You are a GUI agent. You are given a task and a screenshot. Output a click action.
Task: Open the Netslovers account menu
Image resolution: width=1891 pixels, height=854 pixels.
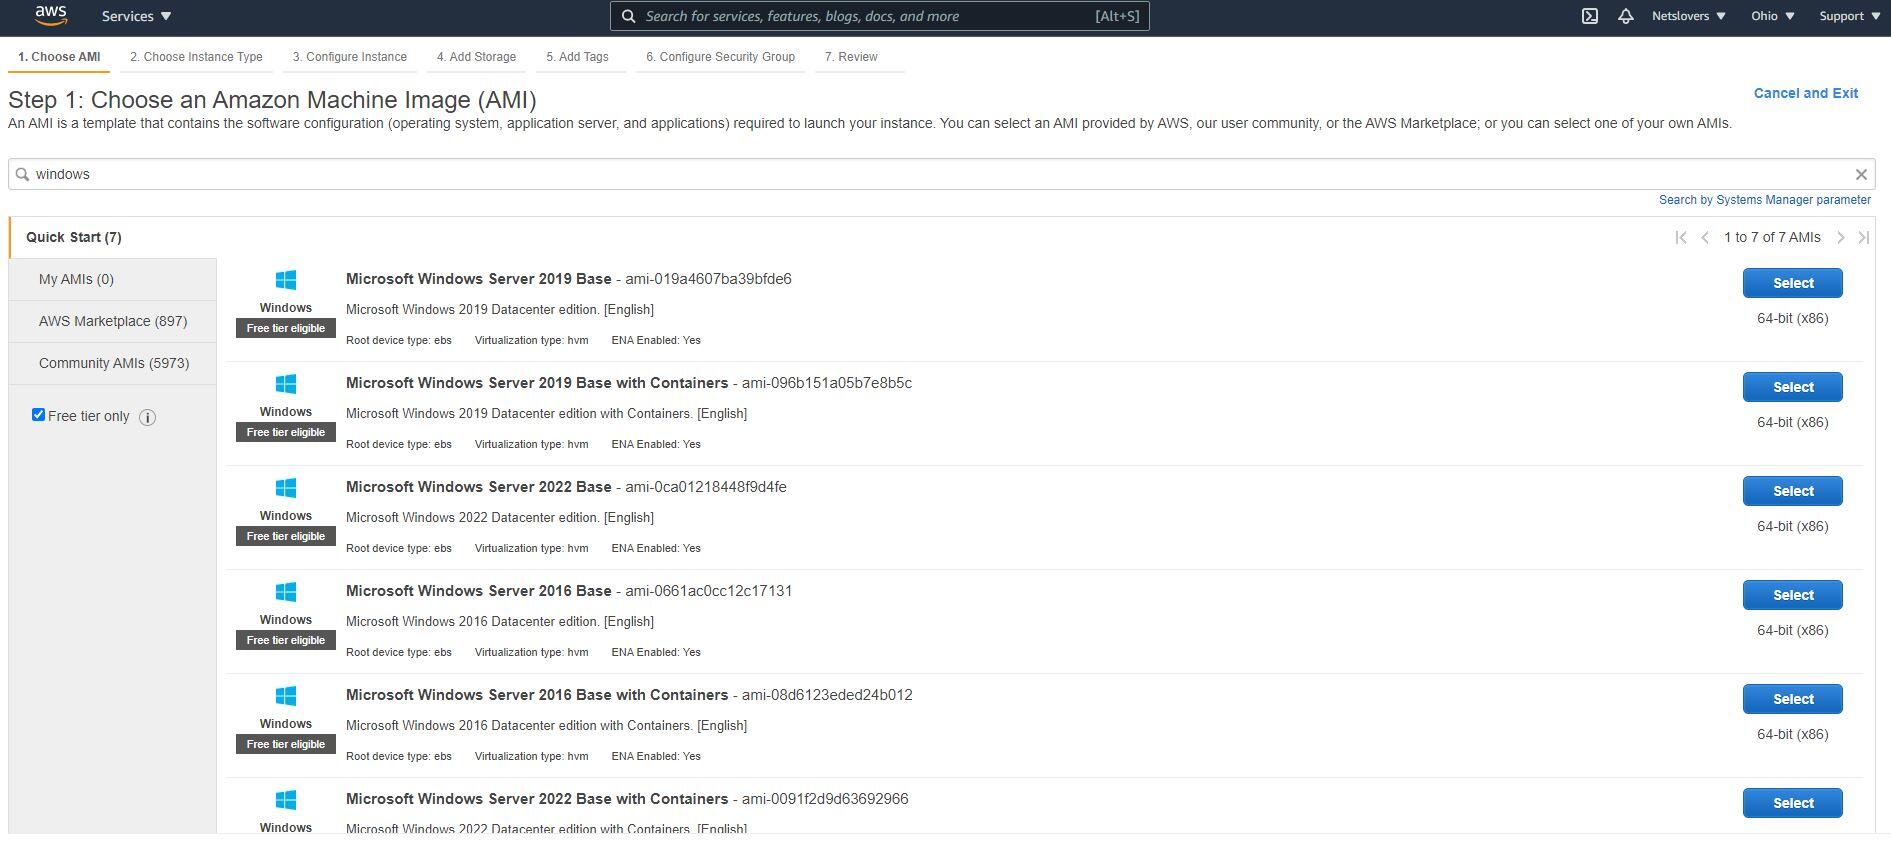point(1688,16)
